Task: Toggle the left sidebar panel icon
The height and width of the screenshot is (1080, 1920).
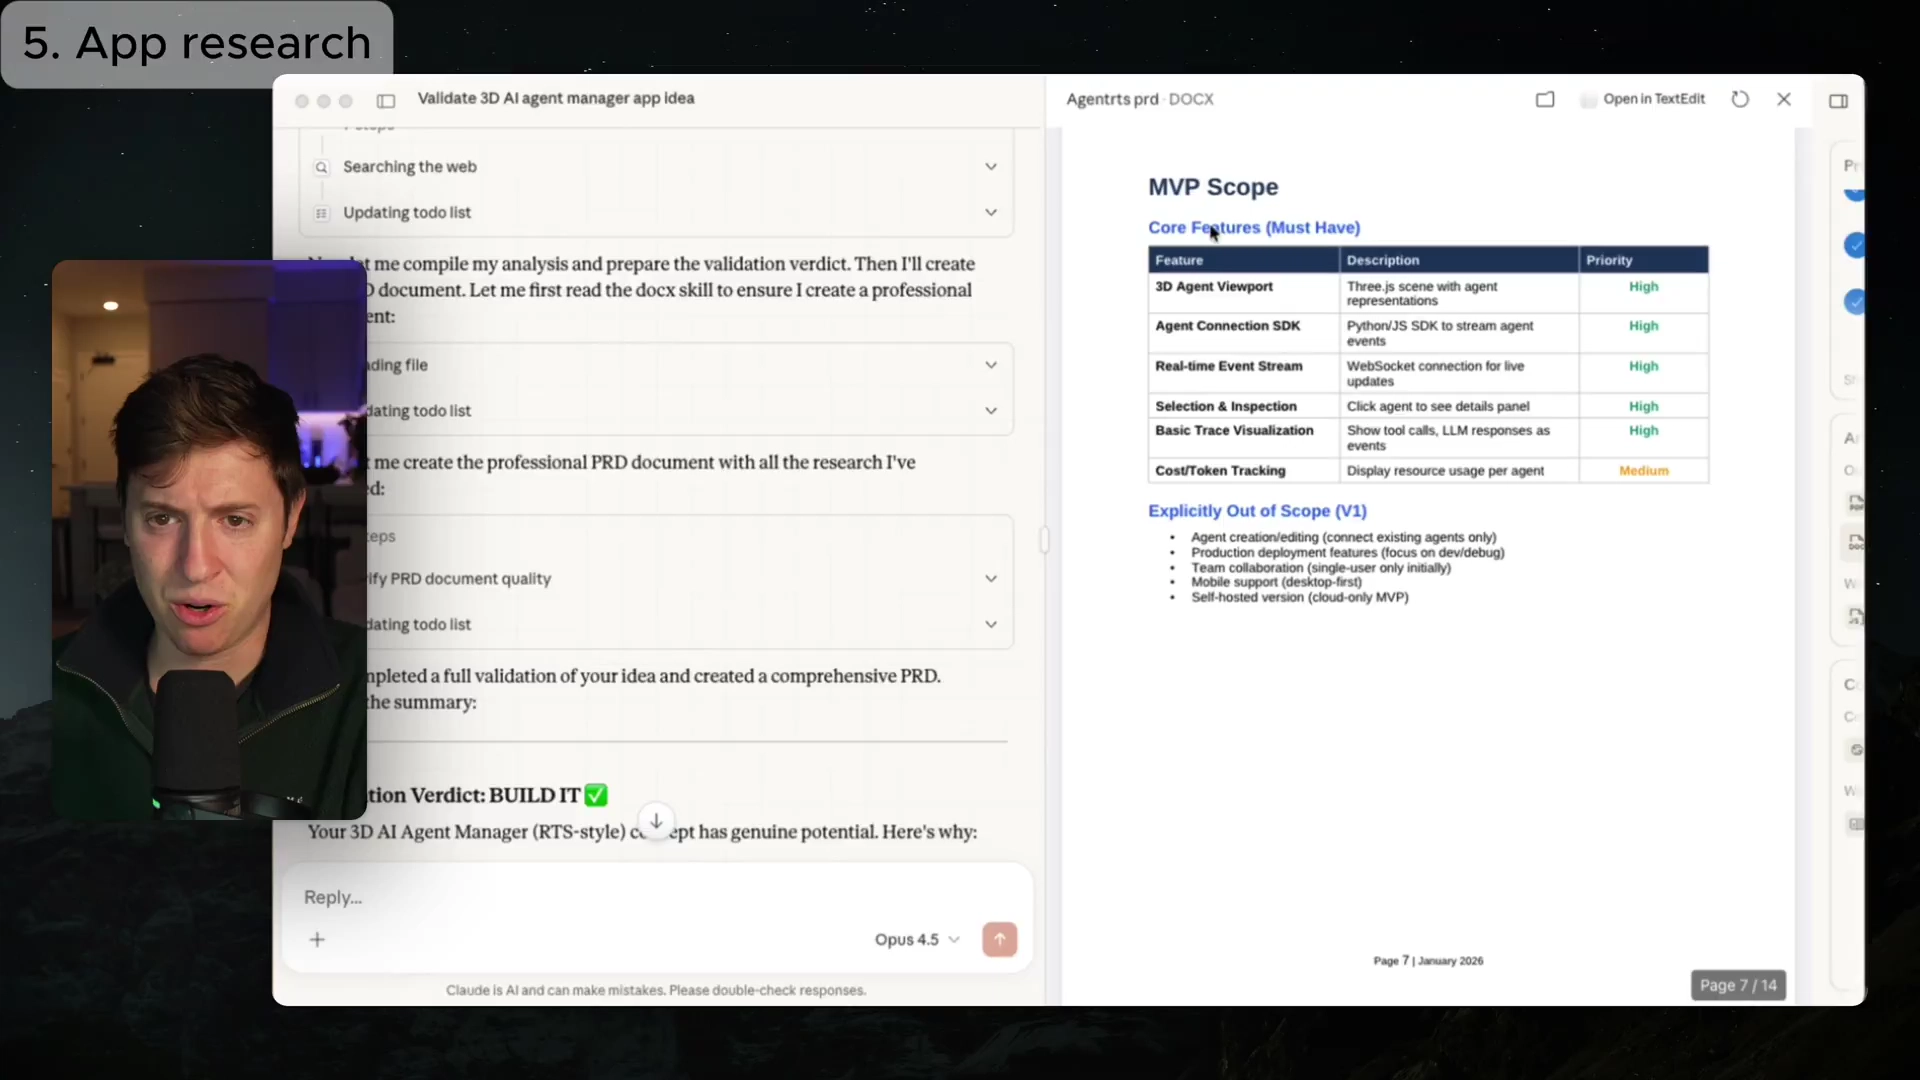Action: tap(386, 100)
